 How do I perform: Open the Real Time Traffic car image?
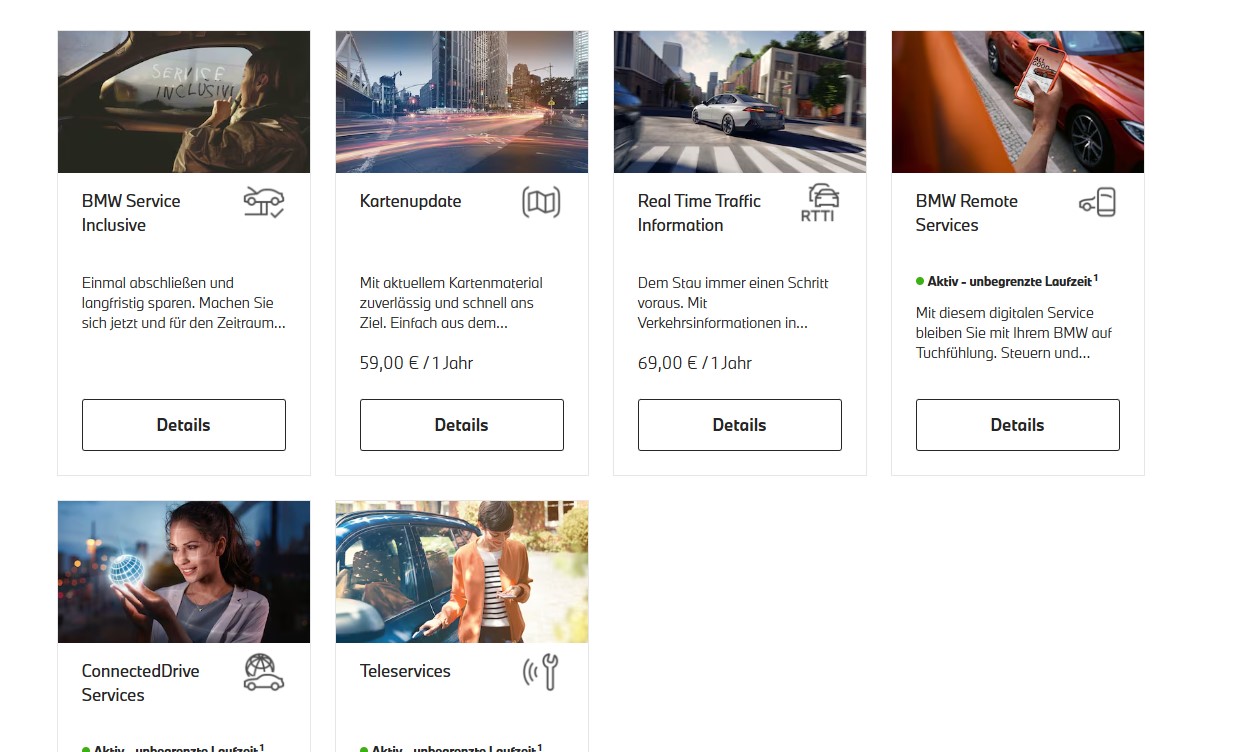pyautogui.click(x=739, y=102)
